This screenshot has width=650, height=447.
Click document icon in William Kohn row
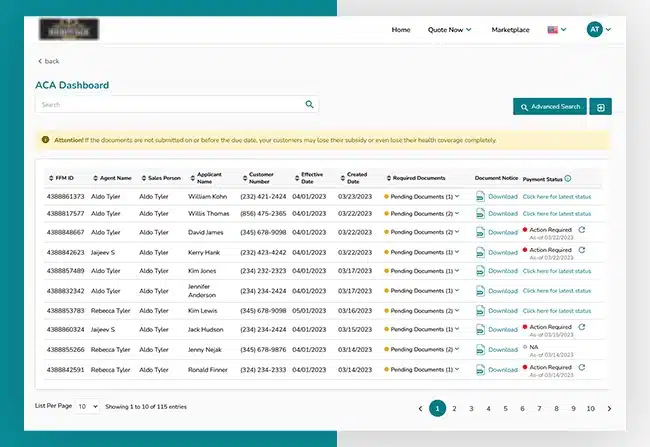click(x=480, y=197)
